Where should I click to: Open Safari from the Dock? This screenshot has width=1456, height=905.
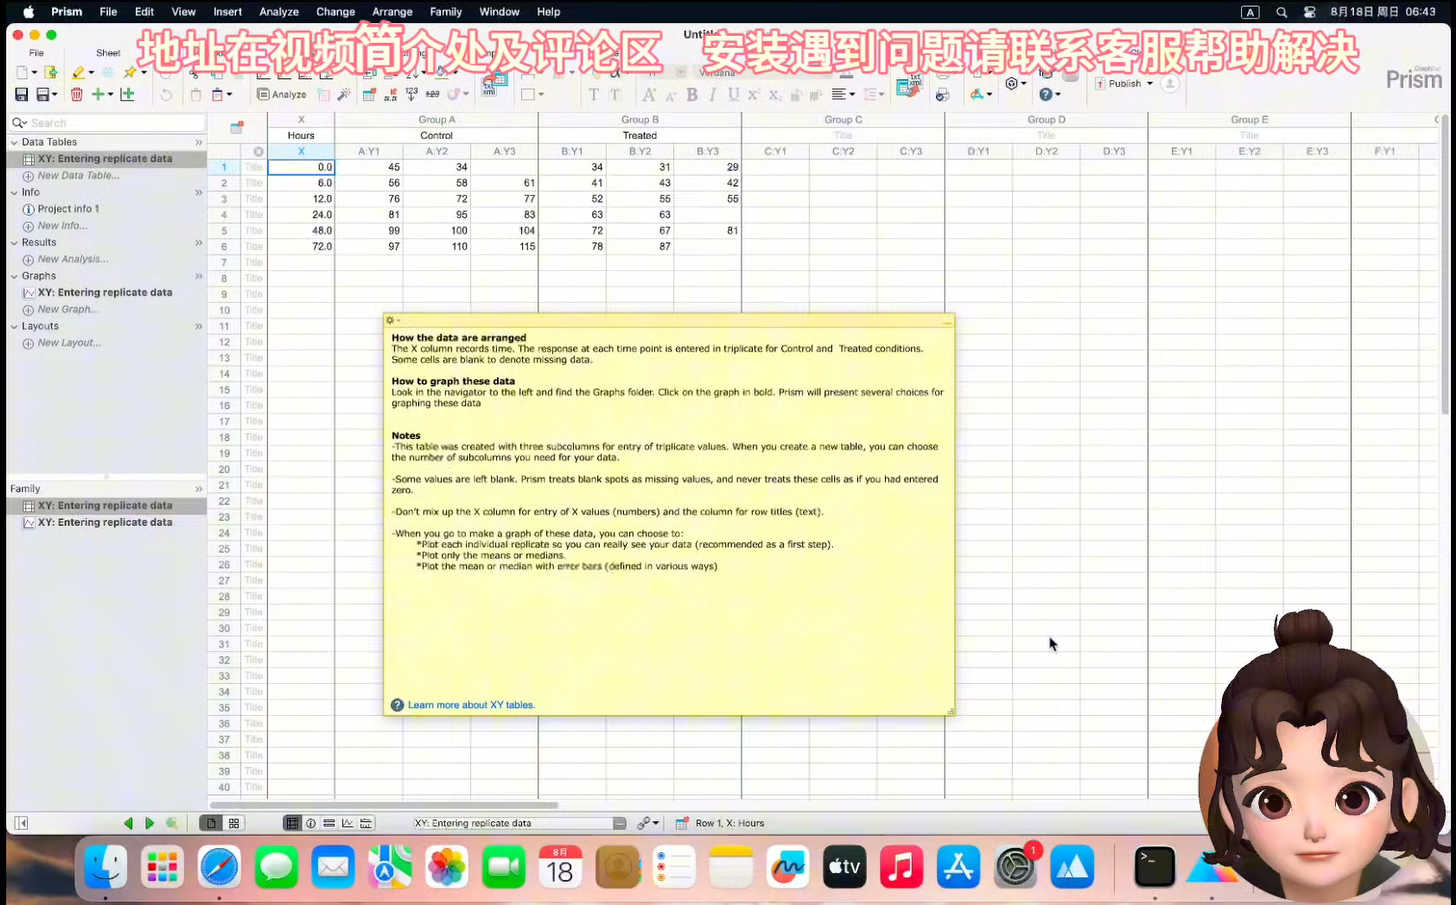click(x=219, y=866)
